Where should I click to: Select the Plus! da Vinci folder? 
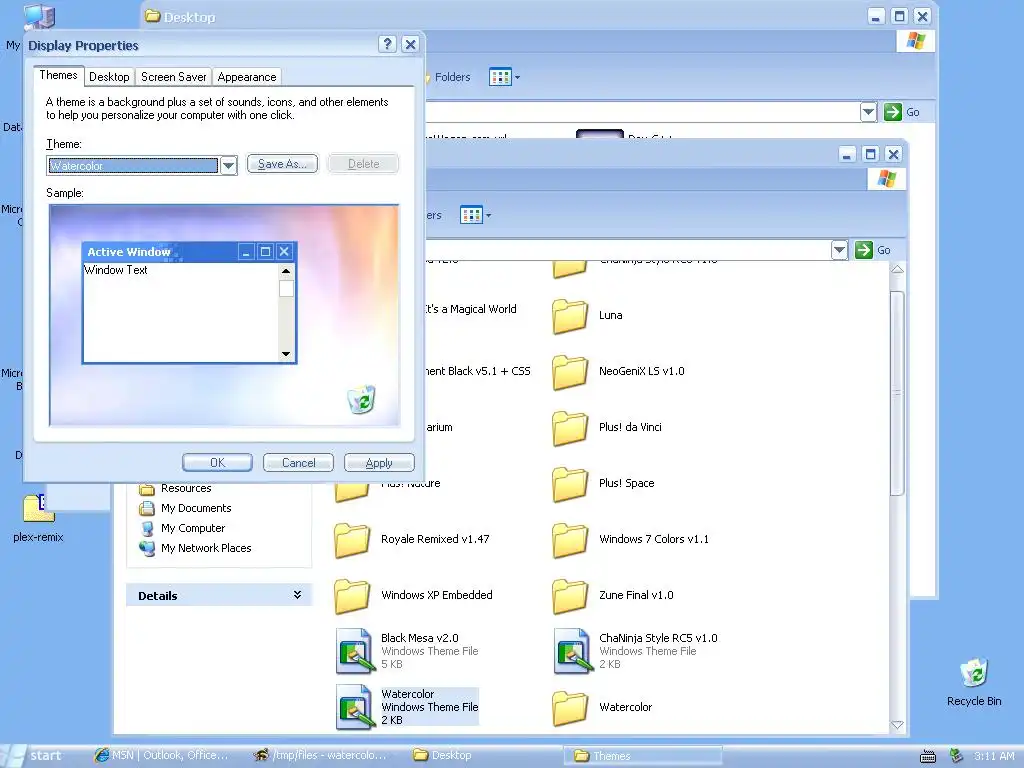tap(607, 427)
